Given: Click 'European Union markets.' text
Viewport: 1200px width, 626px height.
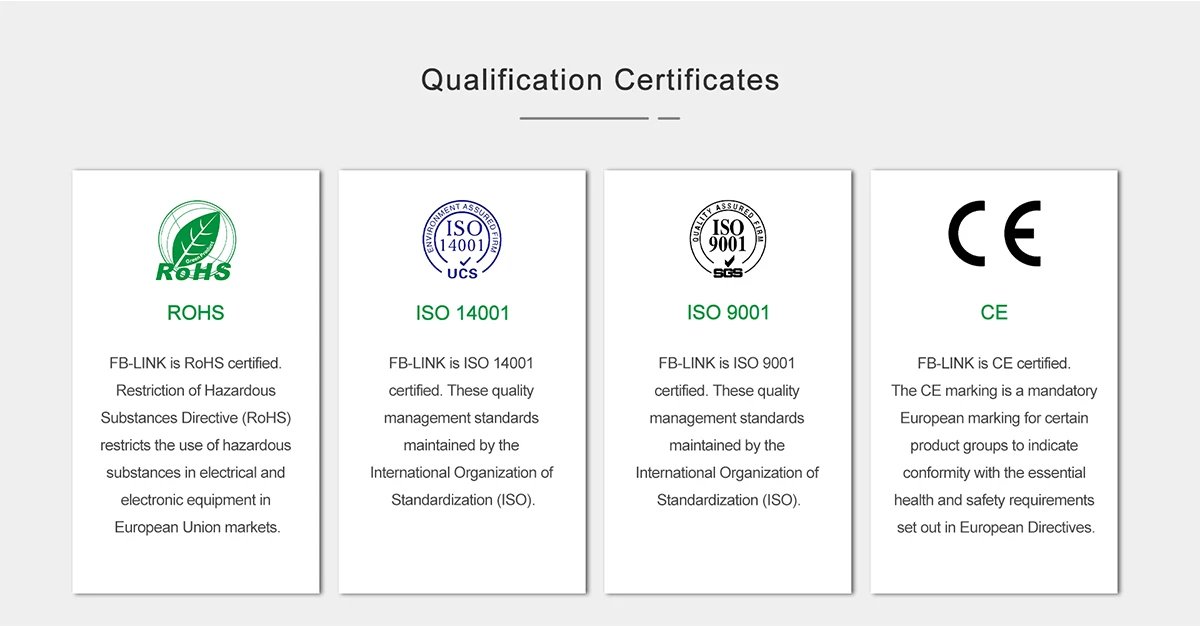Looking at the screenshot, I should (197, 527).
